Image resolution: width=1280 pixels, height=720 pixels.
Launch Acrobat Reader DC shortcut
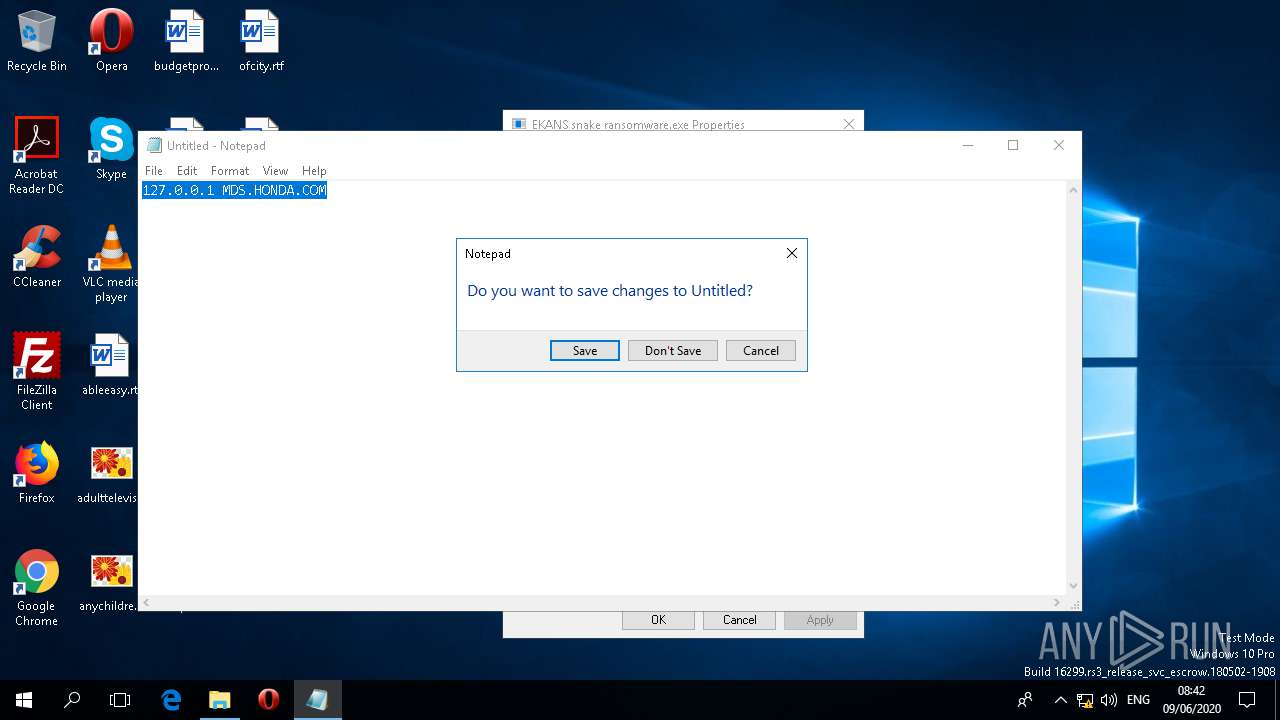[x=37, y=156]
